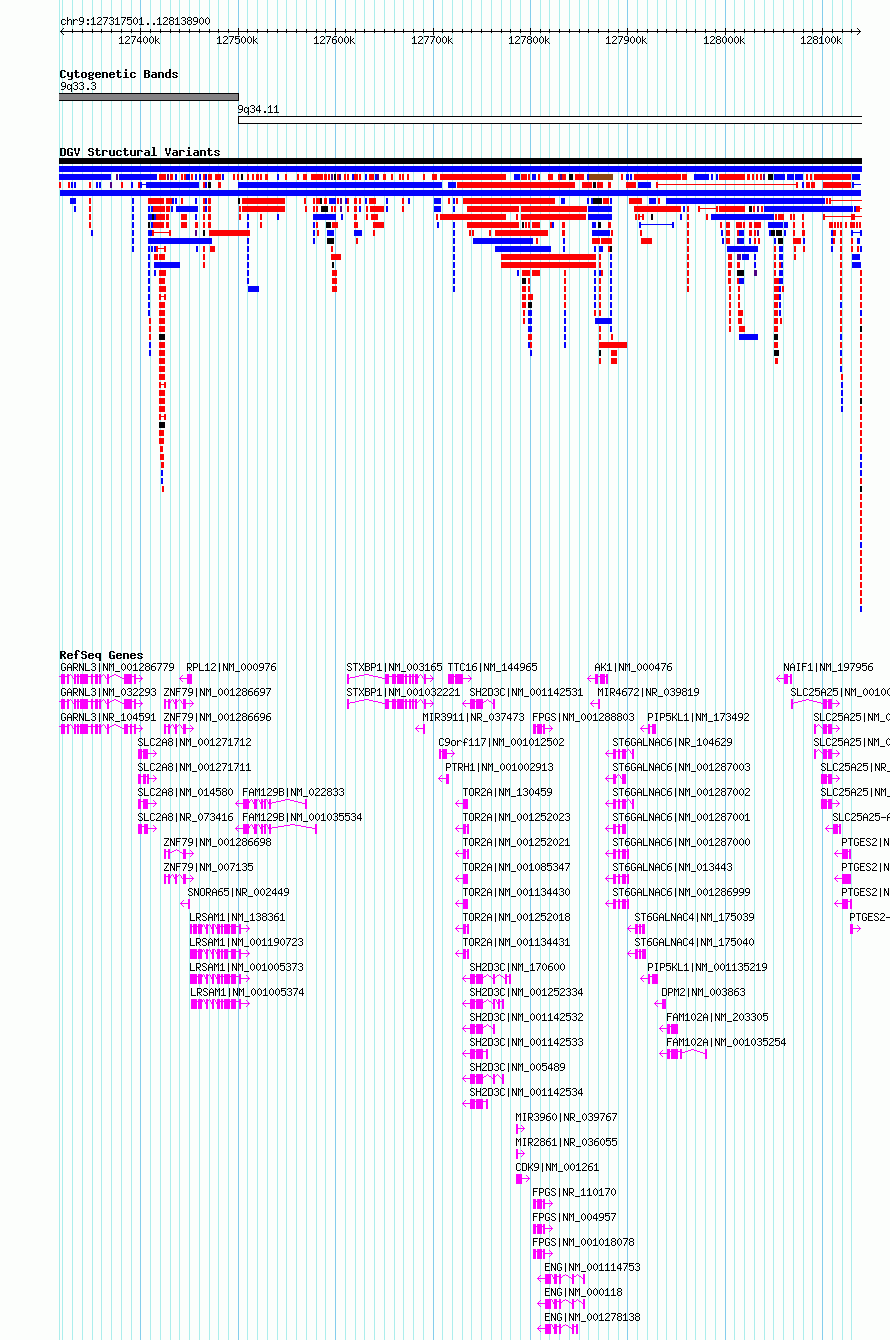Image resolution: width=890 pixels, height=1340 pixels.
Task: Click the 128000k ruler tick label
Action: (724, 40)
